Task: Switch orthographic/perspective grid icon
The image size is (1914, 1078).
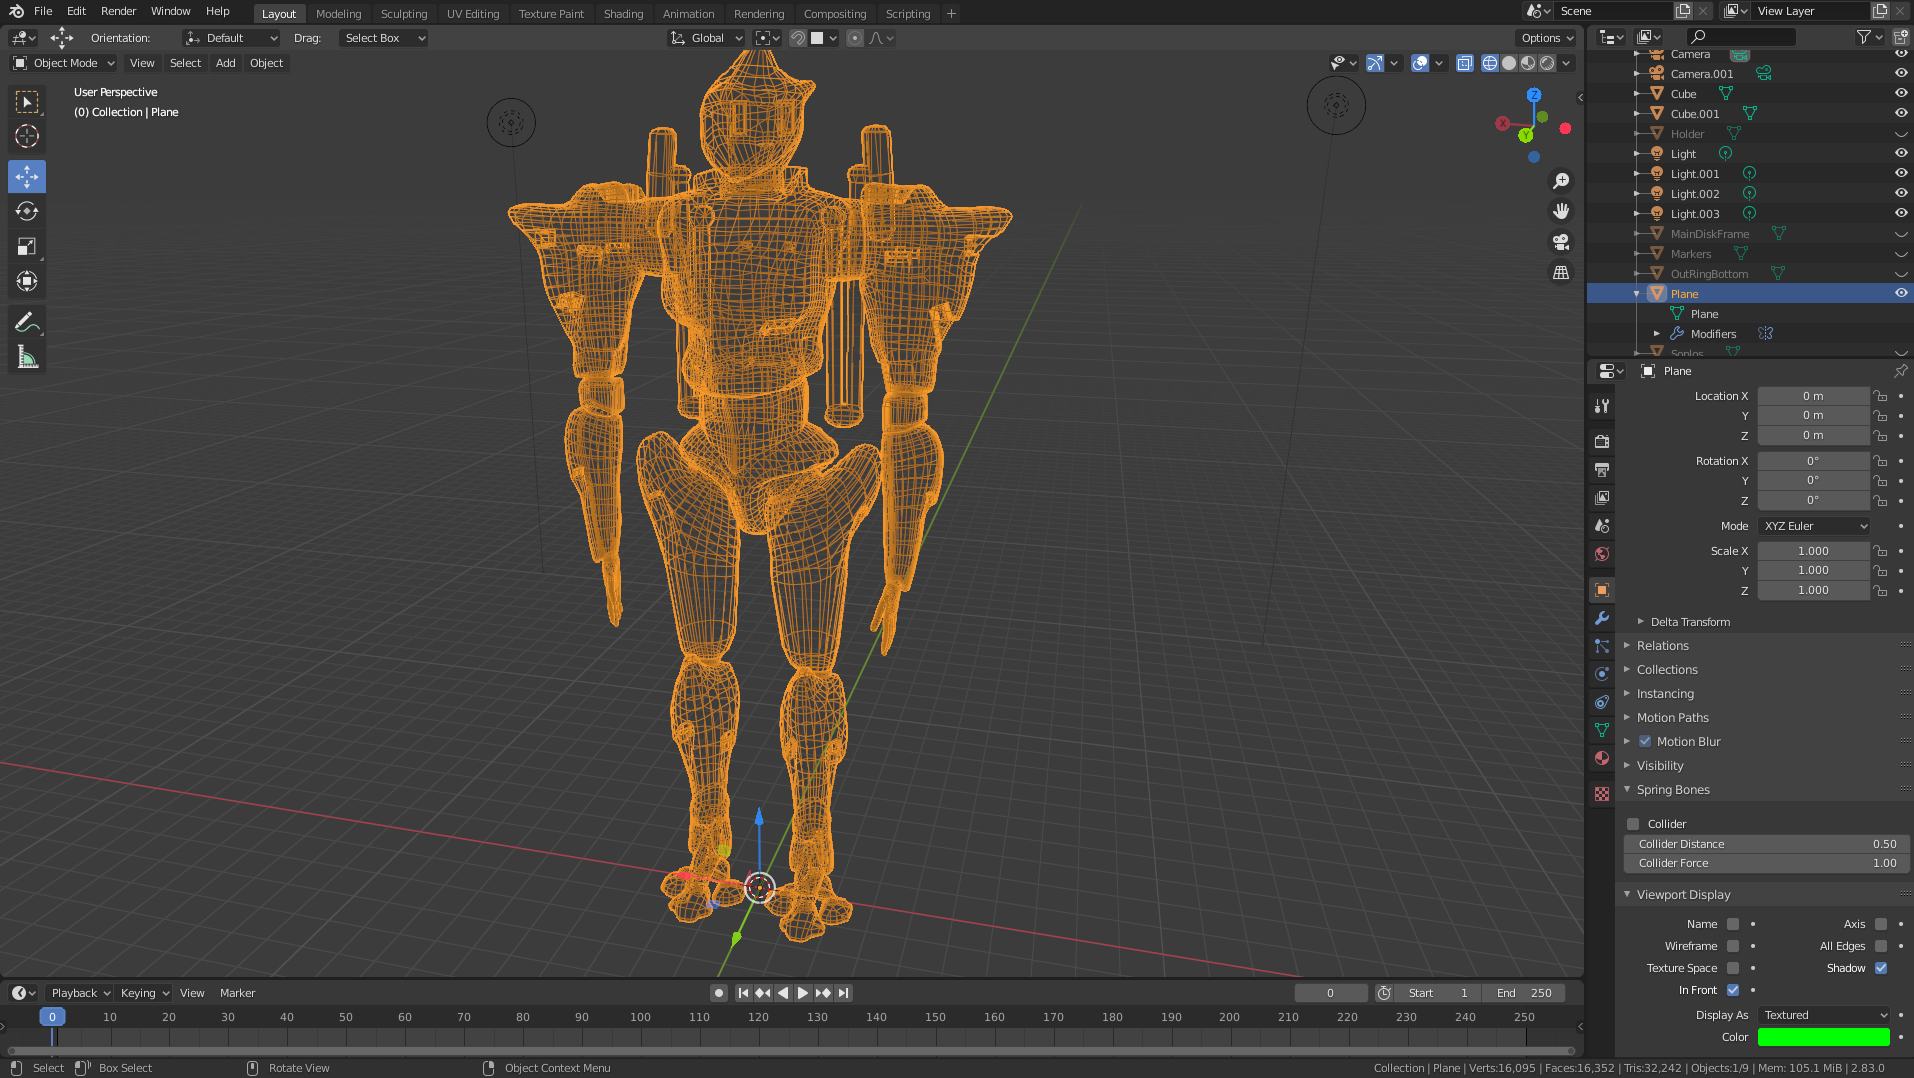Action: [x=1560, y=272]
